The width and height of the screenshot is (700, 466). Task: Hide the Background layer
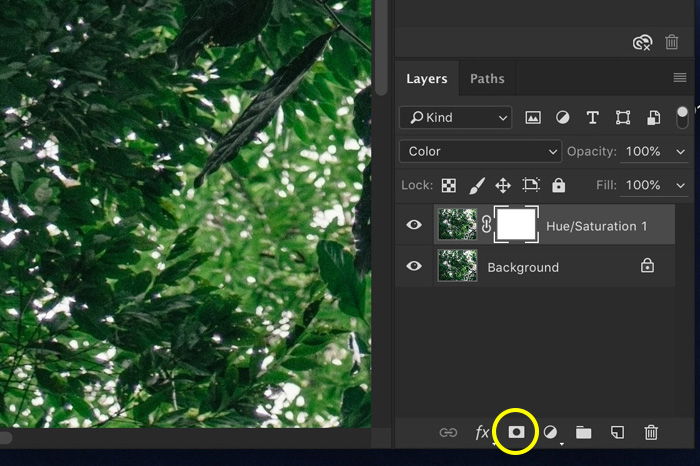(x=414, y=267)
